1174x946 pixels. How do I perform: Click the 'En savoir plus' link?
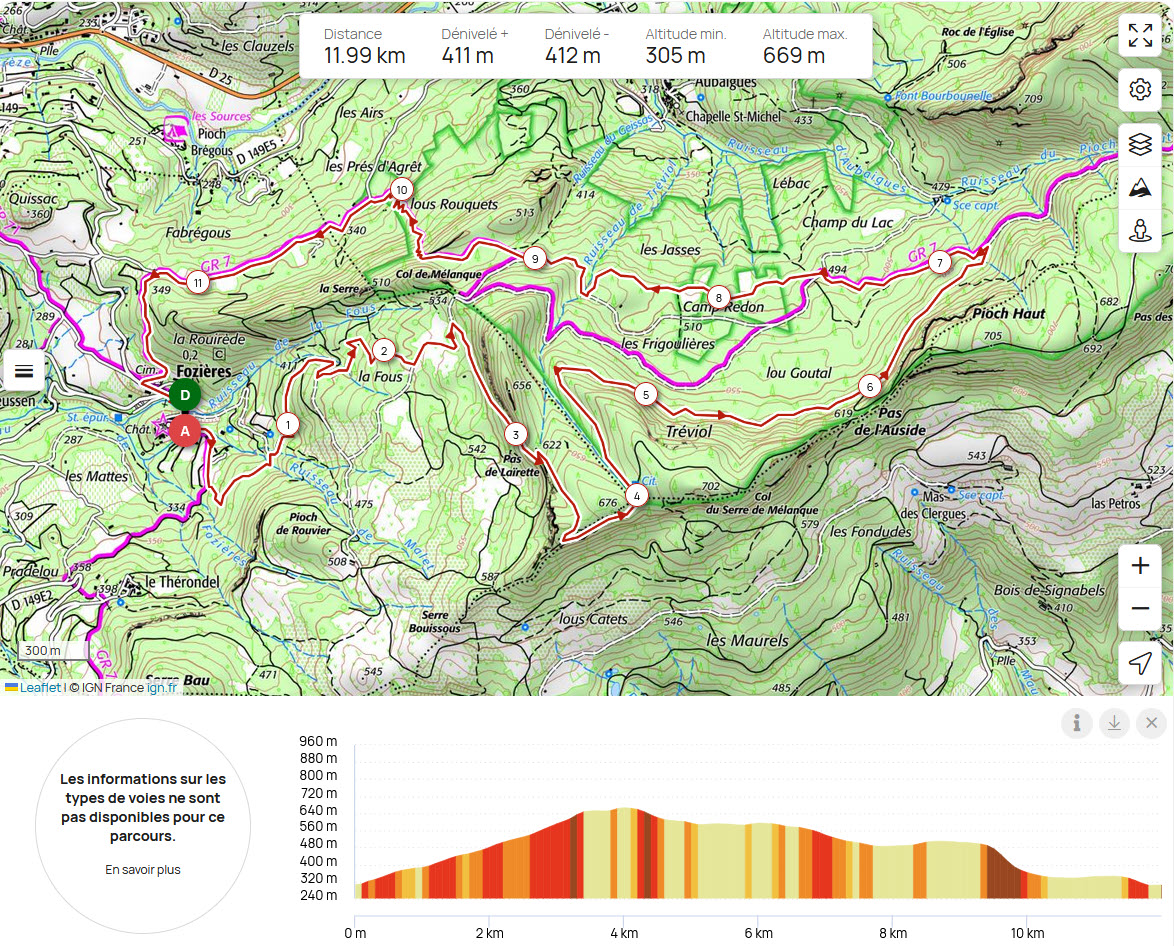[143, 870]
